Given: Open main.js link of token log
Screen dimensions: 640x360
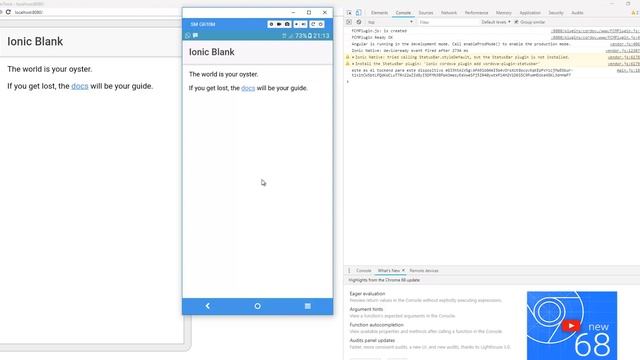Looking at the screenshot, I should (x=628, y=70).
